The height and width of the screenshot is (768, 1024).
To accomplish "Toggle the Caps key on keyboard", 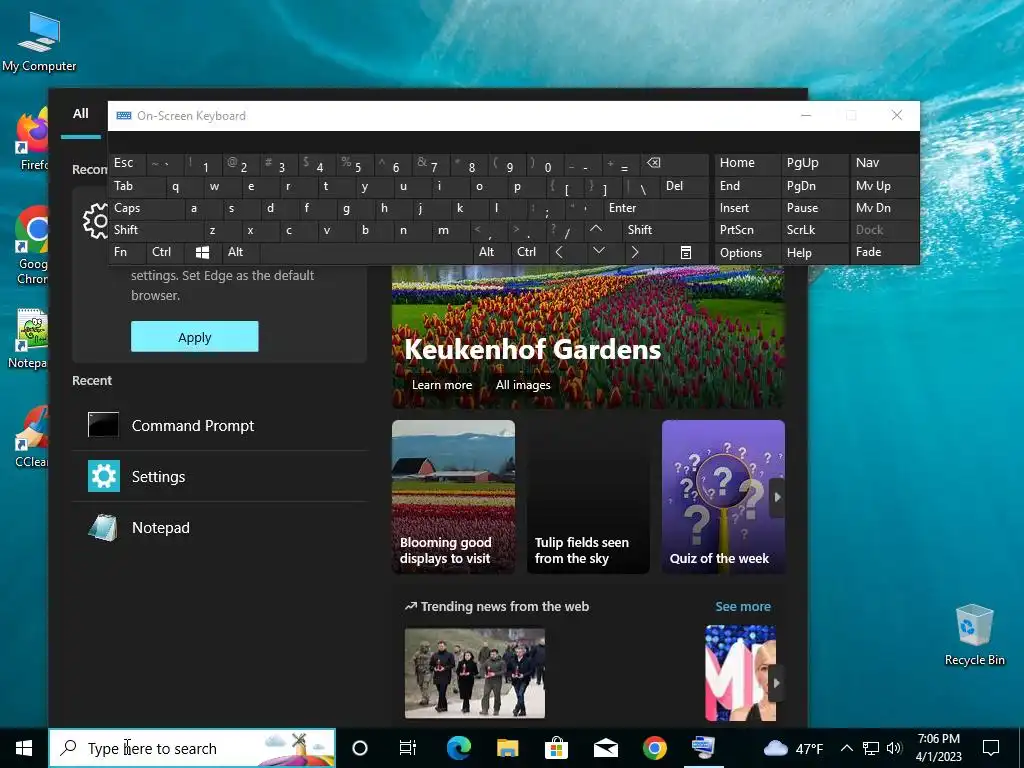I will pos(147,208).
